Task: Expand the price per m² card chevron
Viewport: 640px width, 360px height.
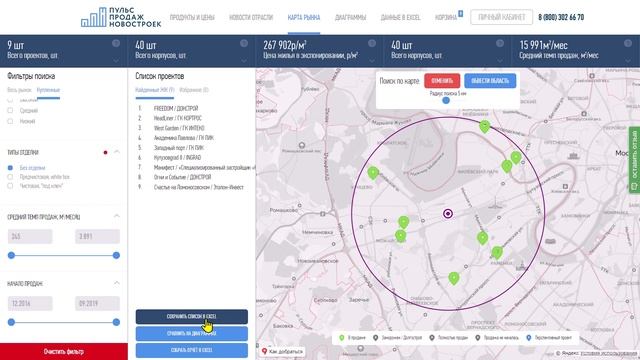Action: [372, 60]
